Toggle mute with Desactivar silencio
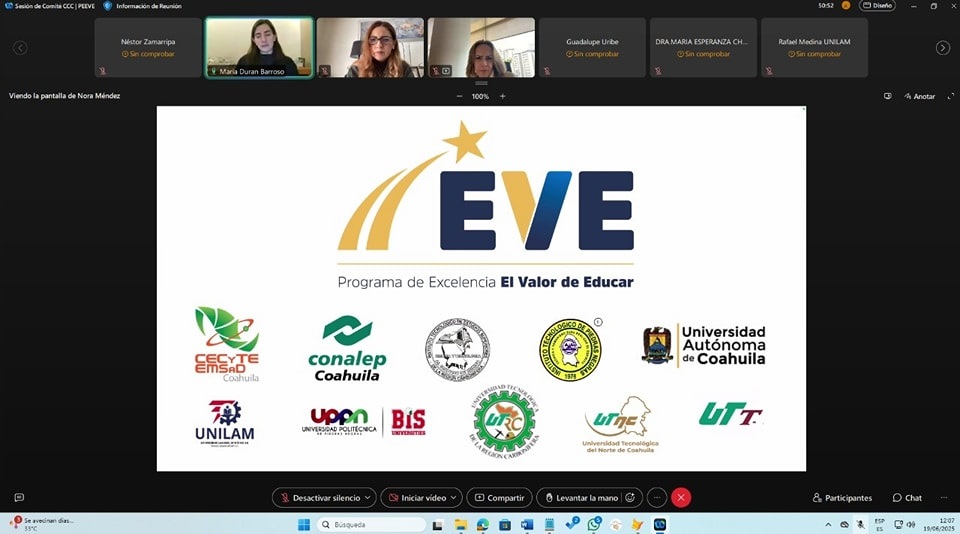Screen dimensions: 960x534 tap(320, 498)
